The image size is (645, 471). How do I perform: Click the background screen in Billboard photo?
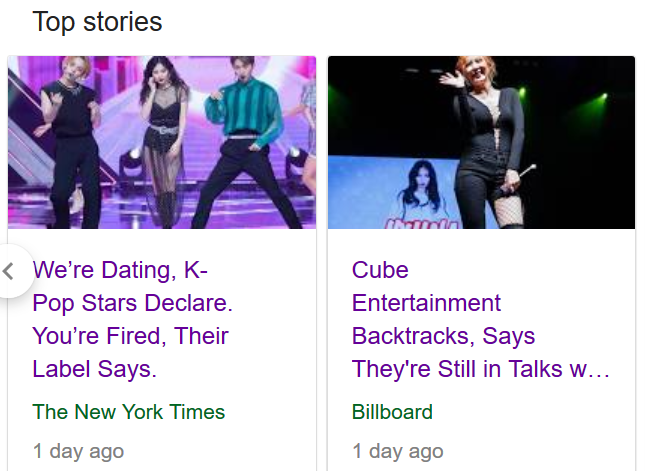click(400, 195)
